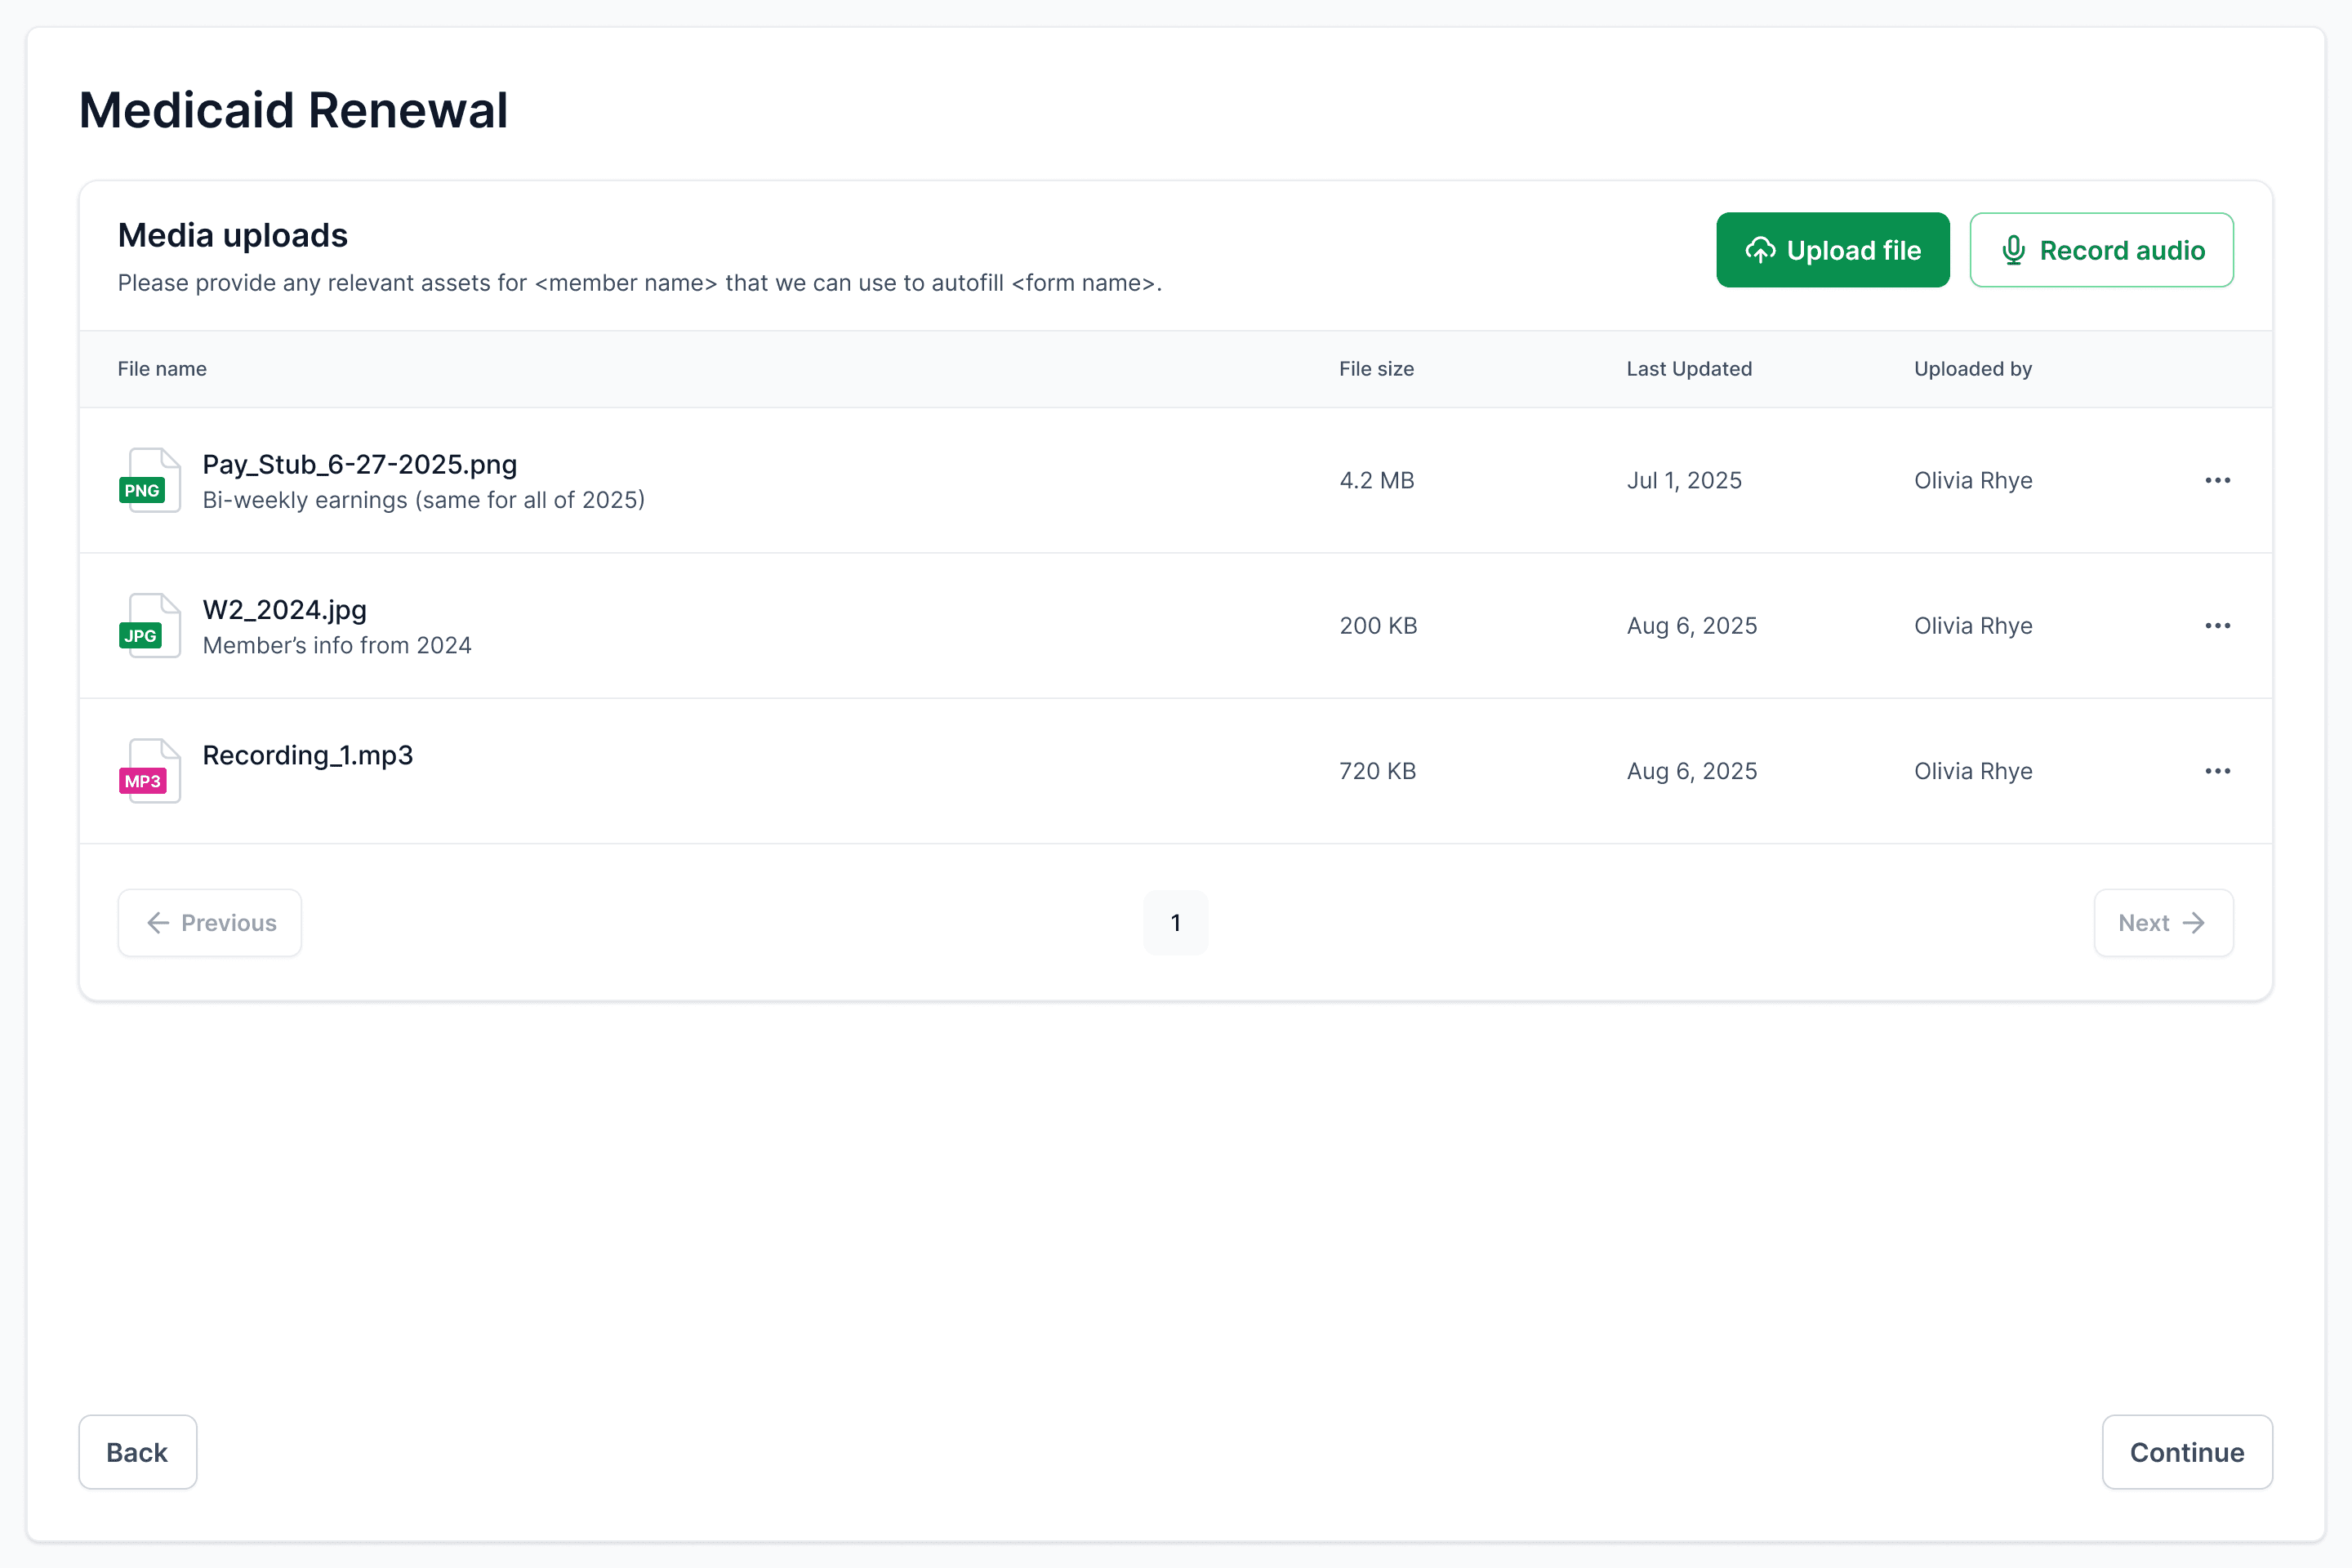
Task: Click the cloud upload icon
Action: pyautogui.click(x=1760, y=250)
